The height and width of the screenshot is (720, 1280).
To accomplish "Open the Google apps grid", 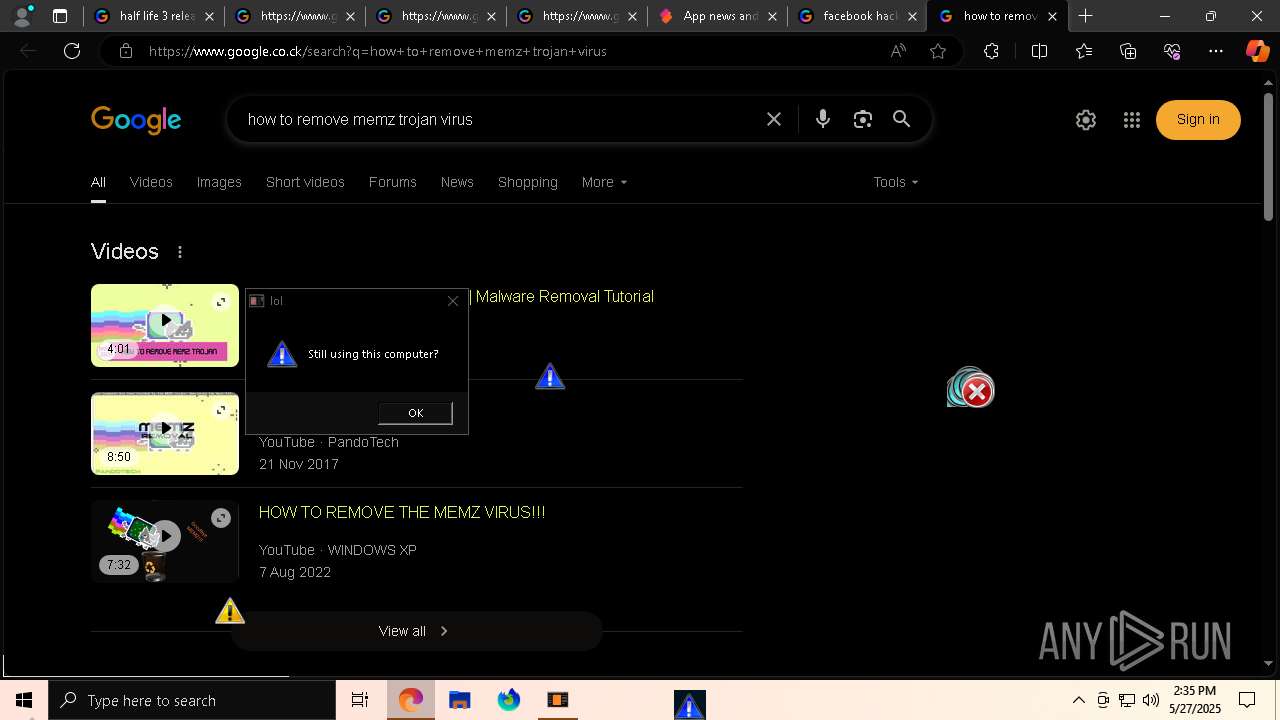I will (x=1132, y=120).
